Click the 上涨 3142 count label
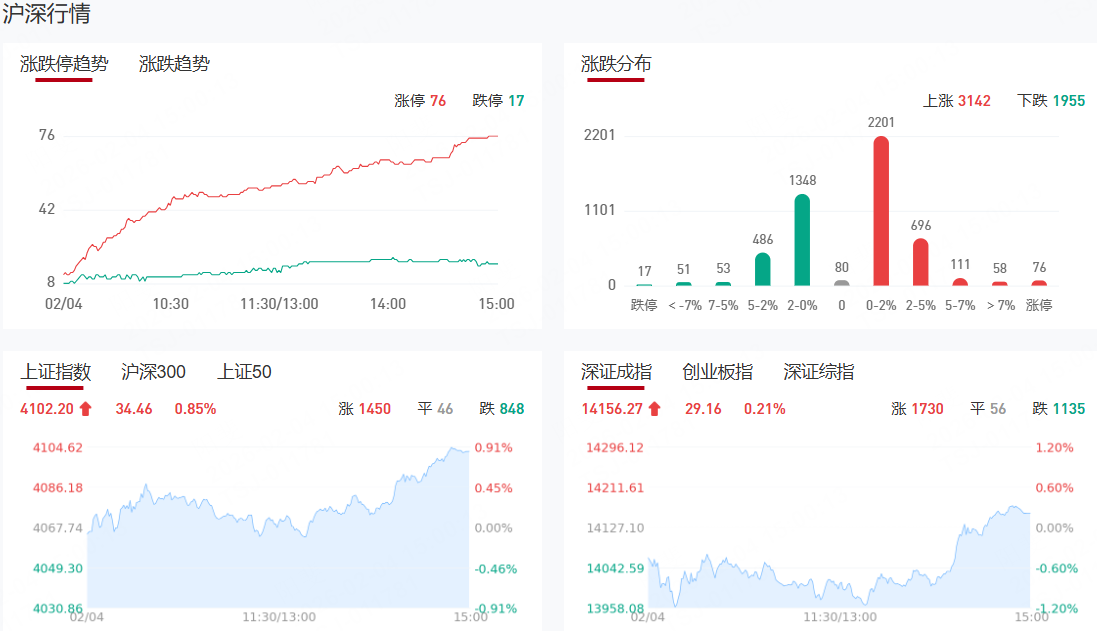 tap(956, 101)
